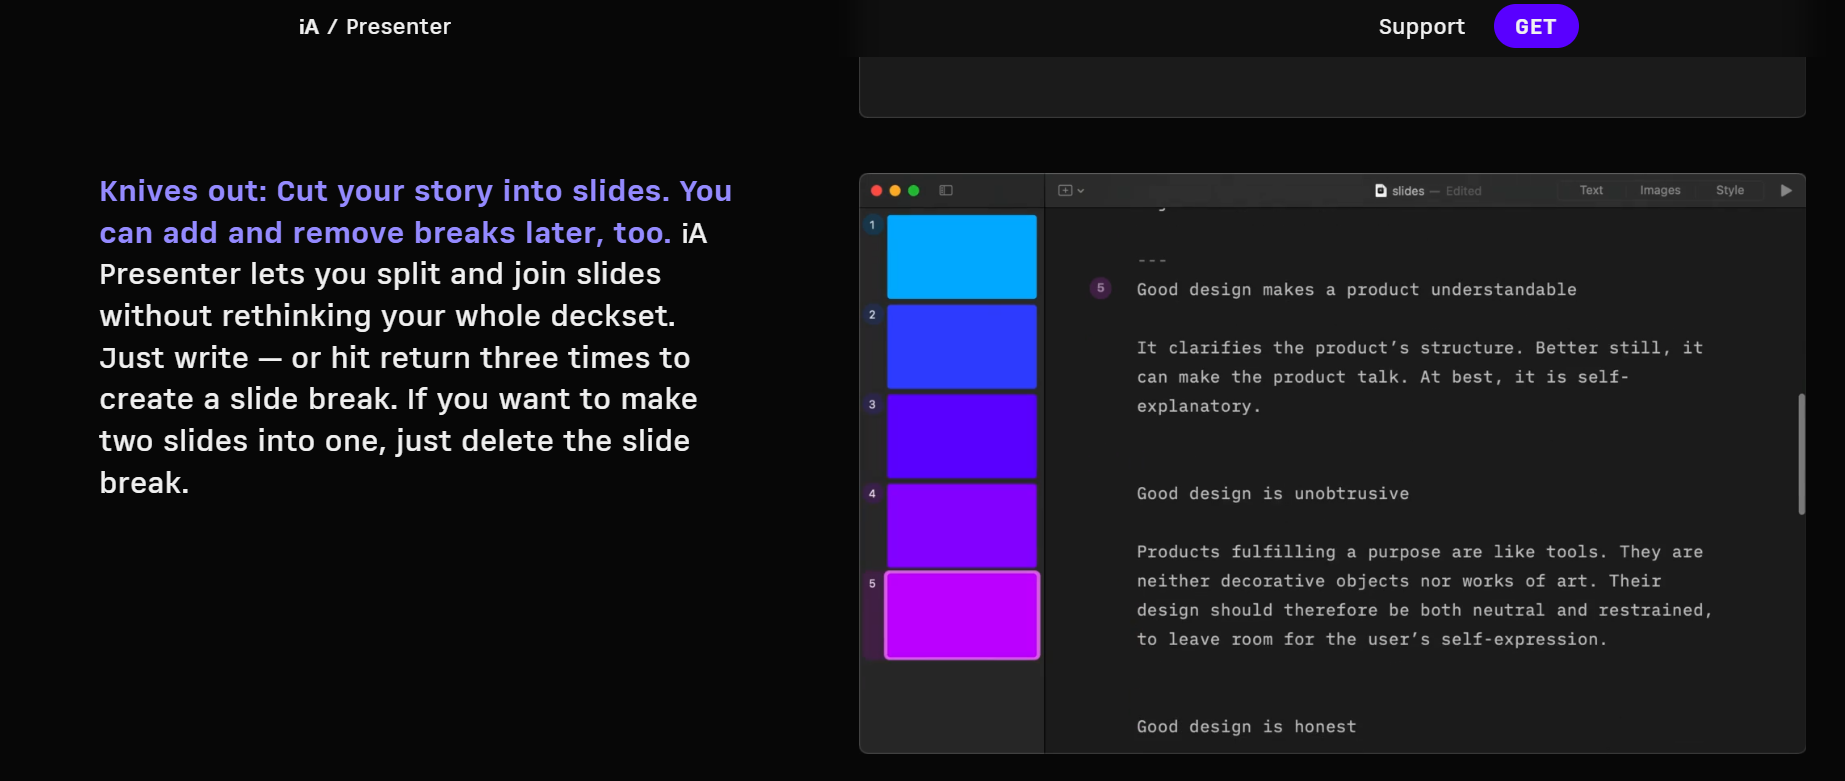
Task: Go to the iA / Presenter home link
Action: [375, 27]
